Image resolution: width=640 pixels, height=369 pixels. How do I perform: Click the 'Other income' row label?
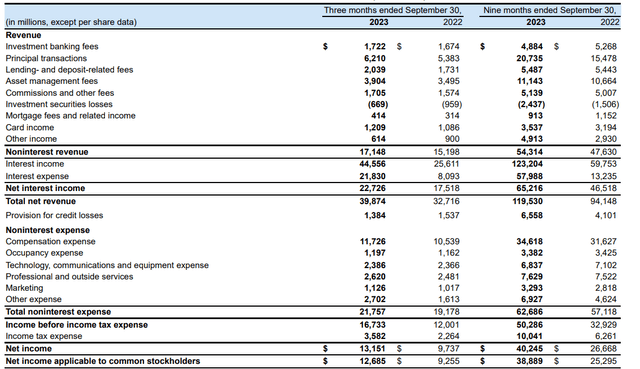point(31,139)
